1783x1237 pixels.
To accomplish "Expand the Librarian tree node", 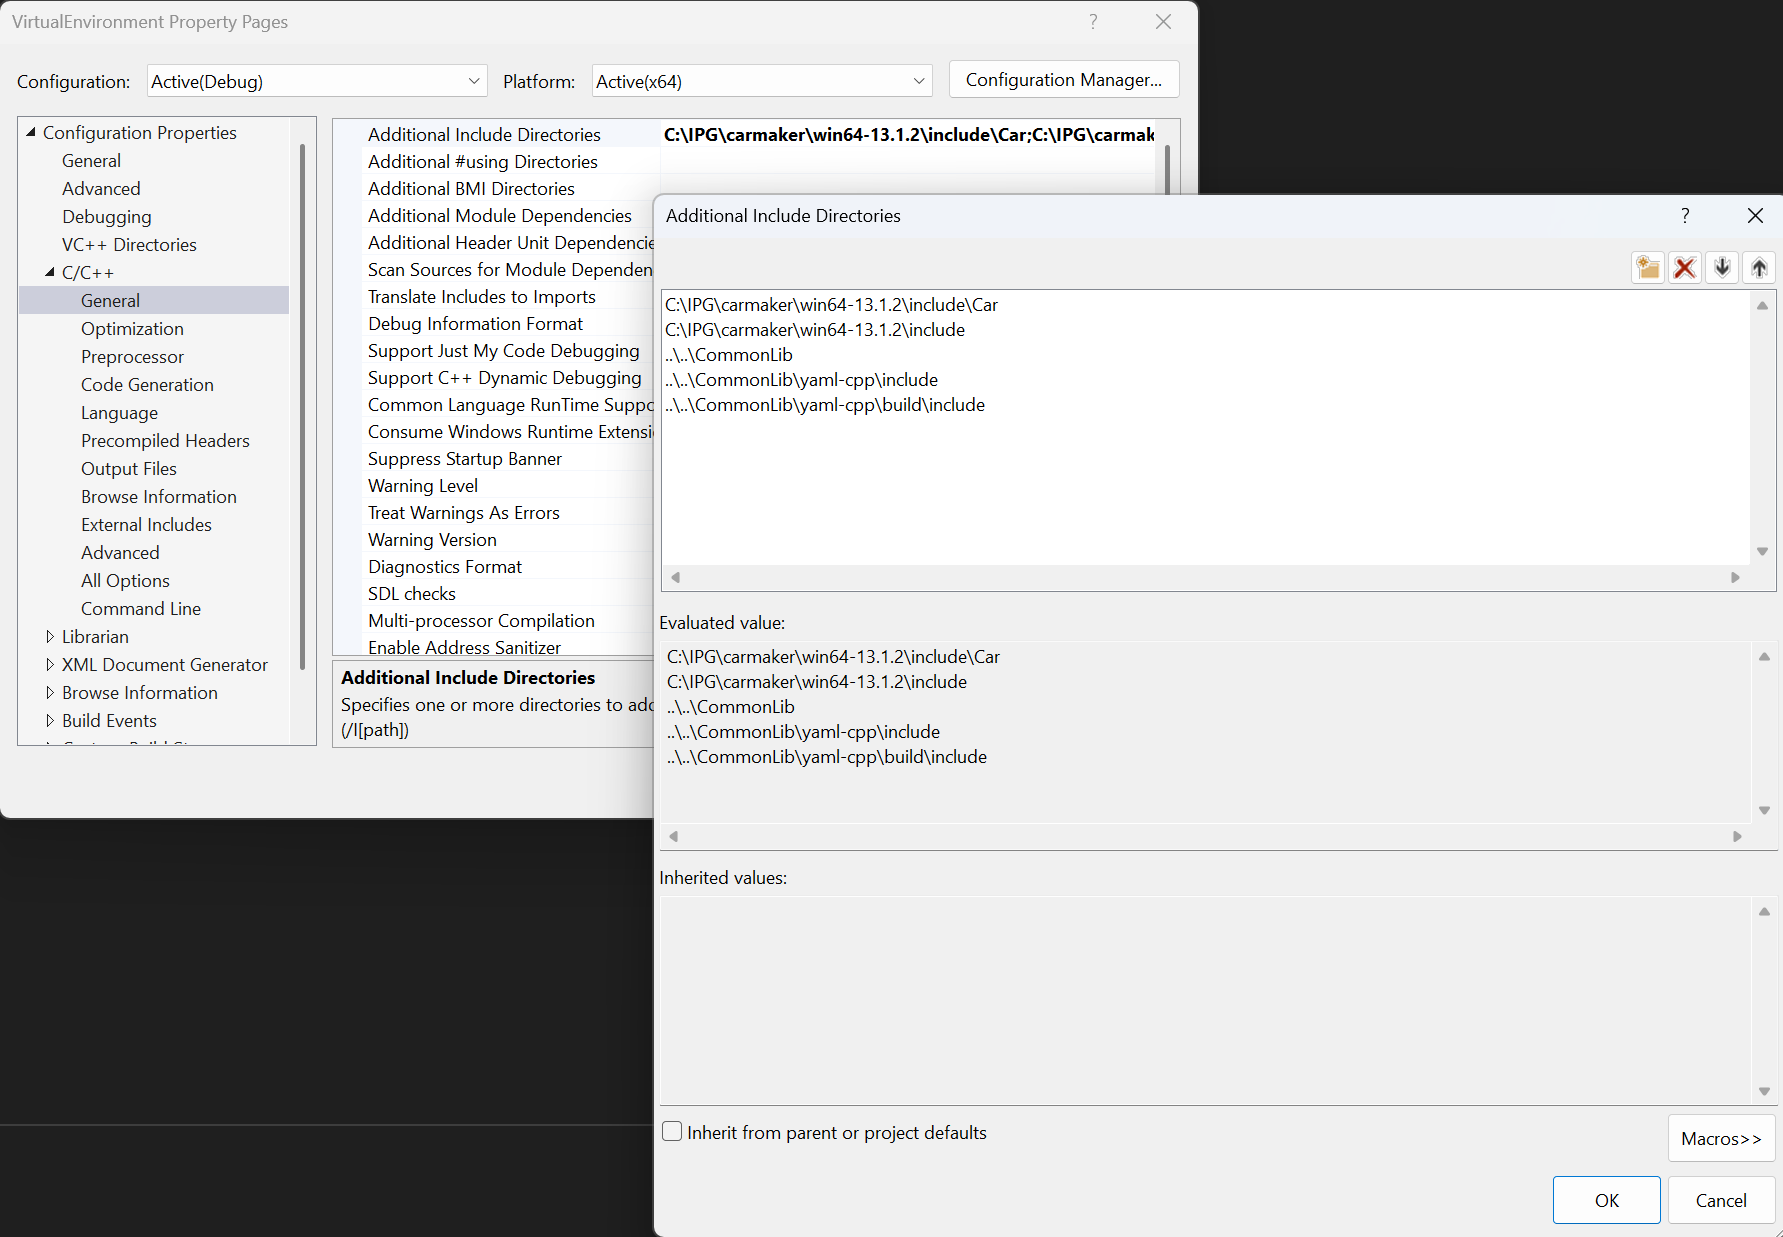I will click(x=50, y=636).
